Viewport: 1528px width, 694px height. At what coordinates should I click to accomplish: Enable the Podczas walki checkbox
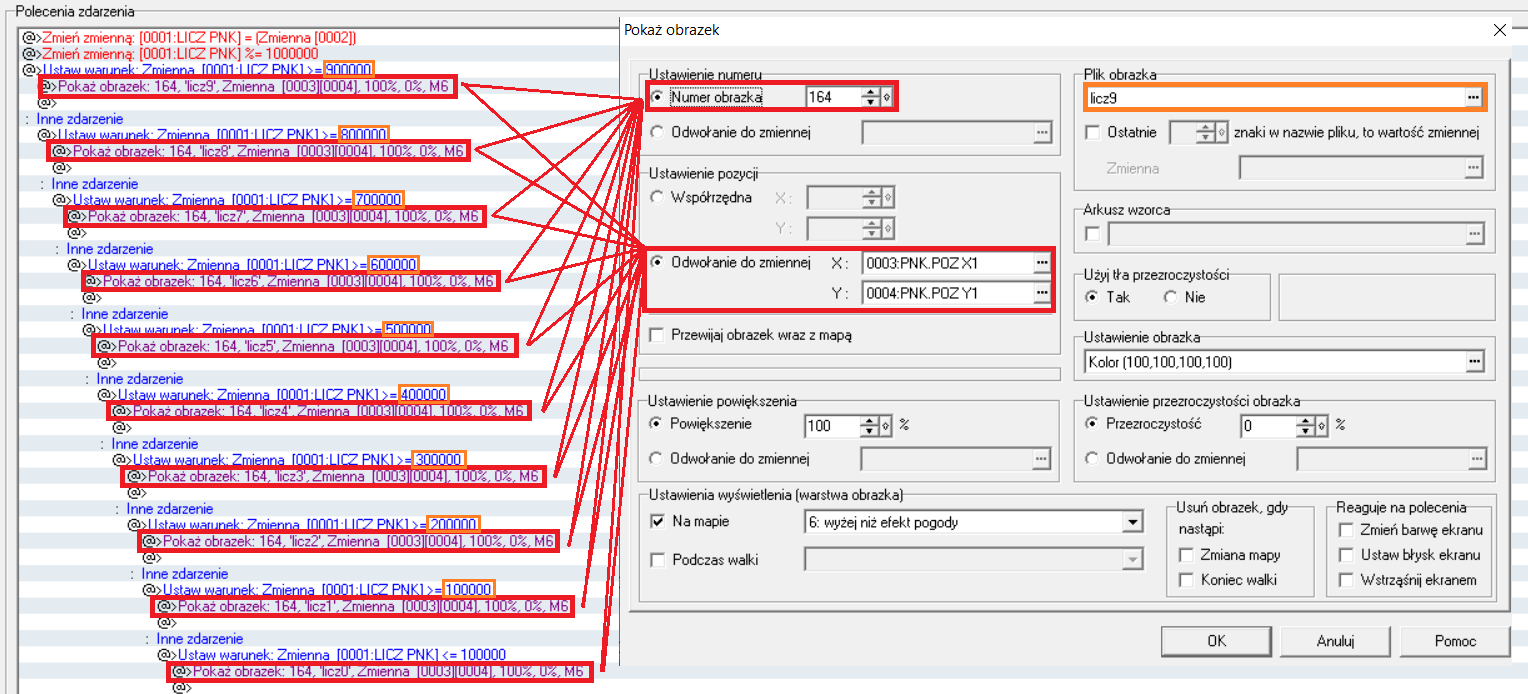click(657, 560)
